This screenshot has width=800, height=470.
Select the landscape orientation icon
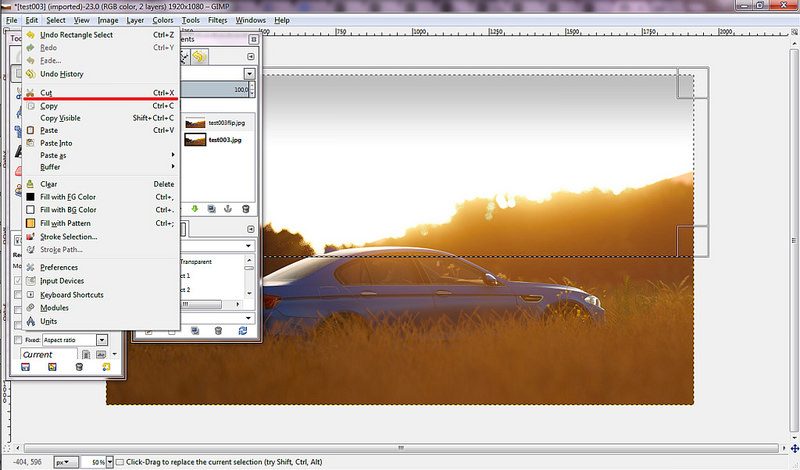point(101,354)
